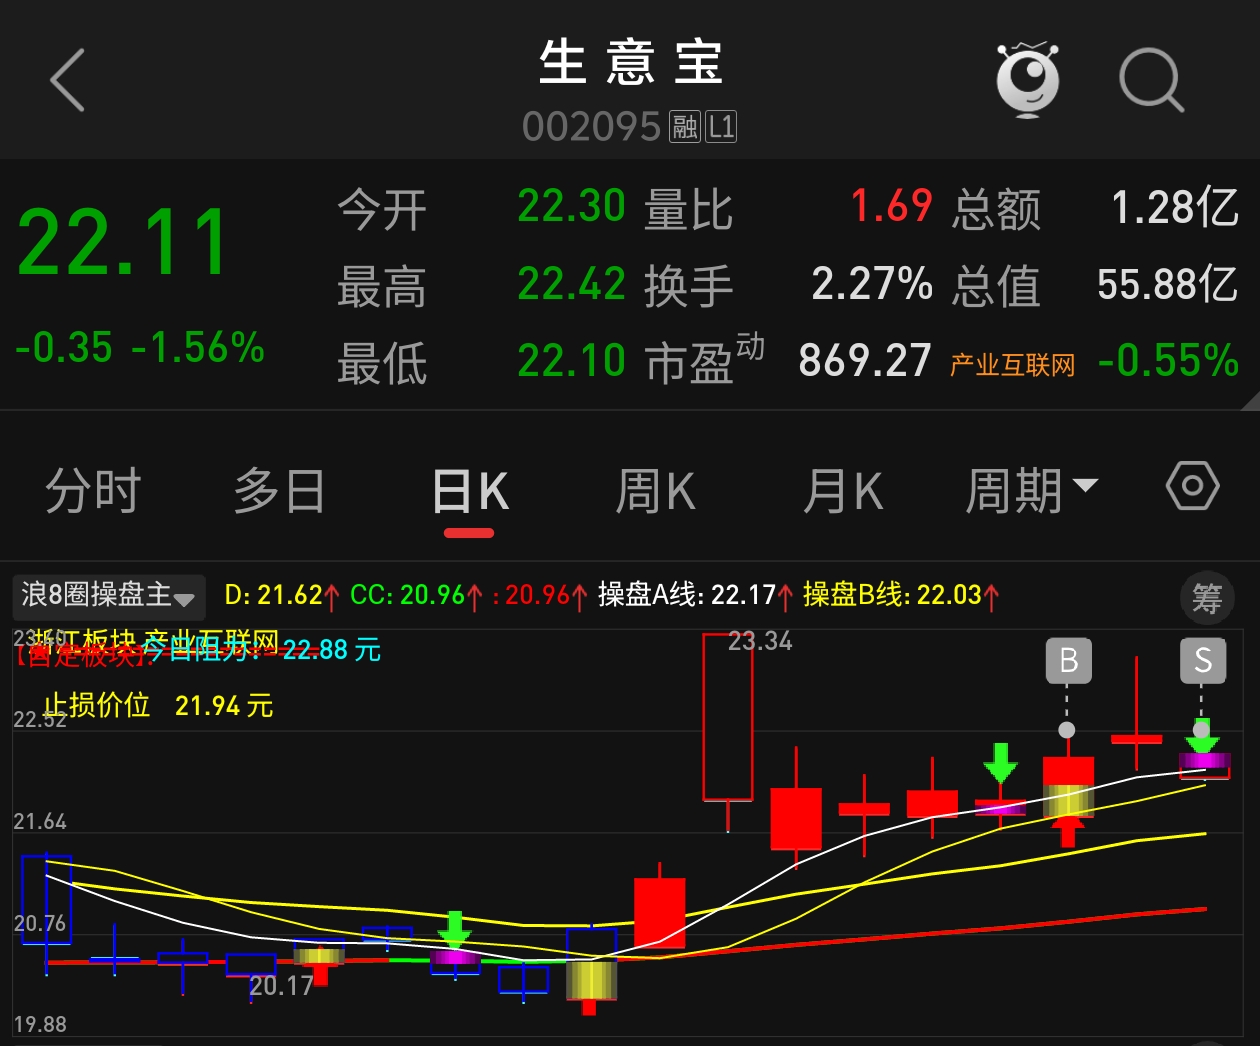The image size is (1260, 1046).
Task: Expand the 周期 period dropdown
Action: tap(1031, 491)
